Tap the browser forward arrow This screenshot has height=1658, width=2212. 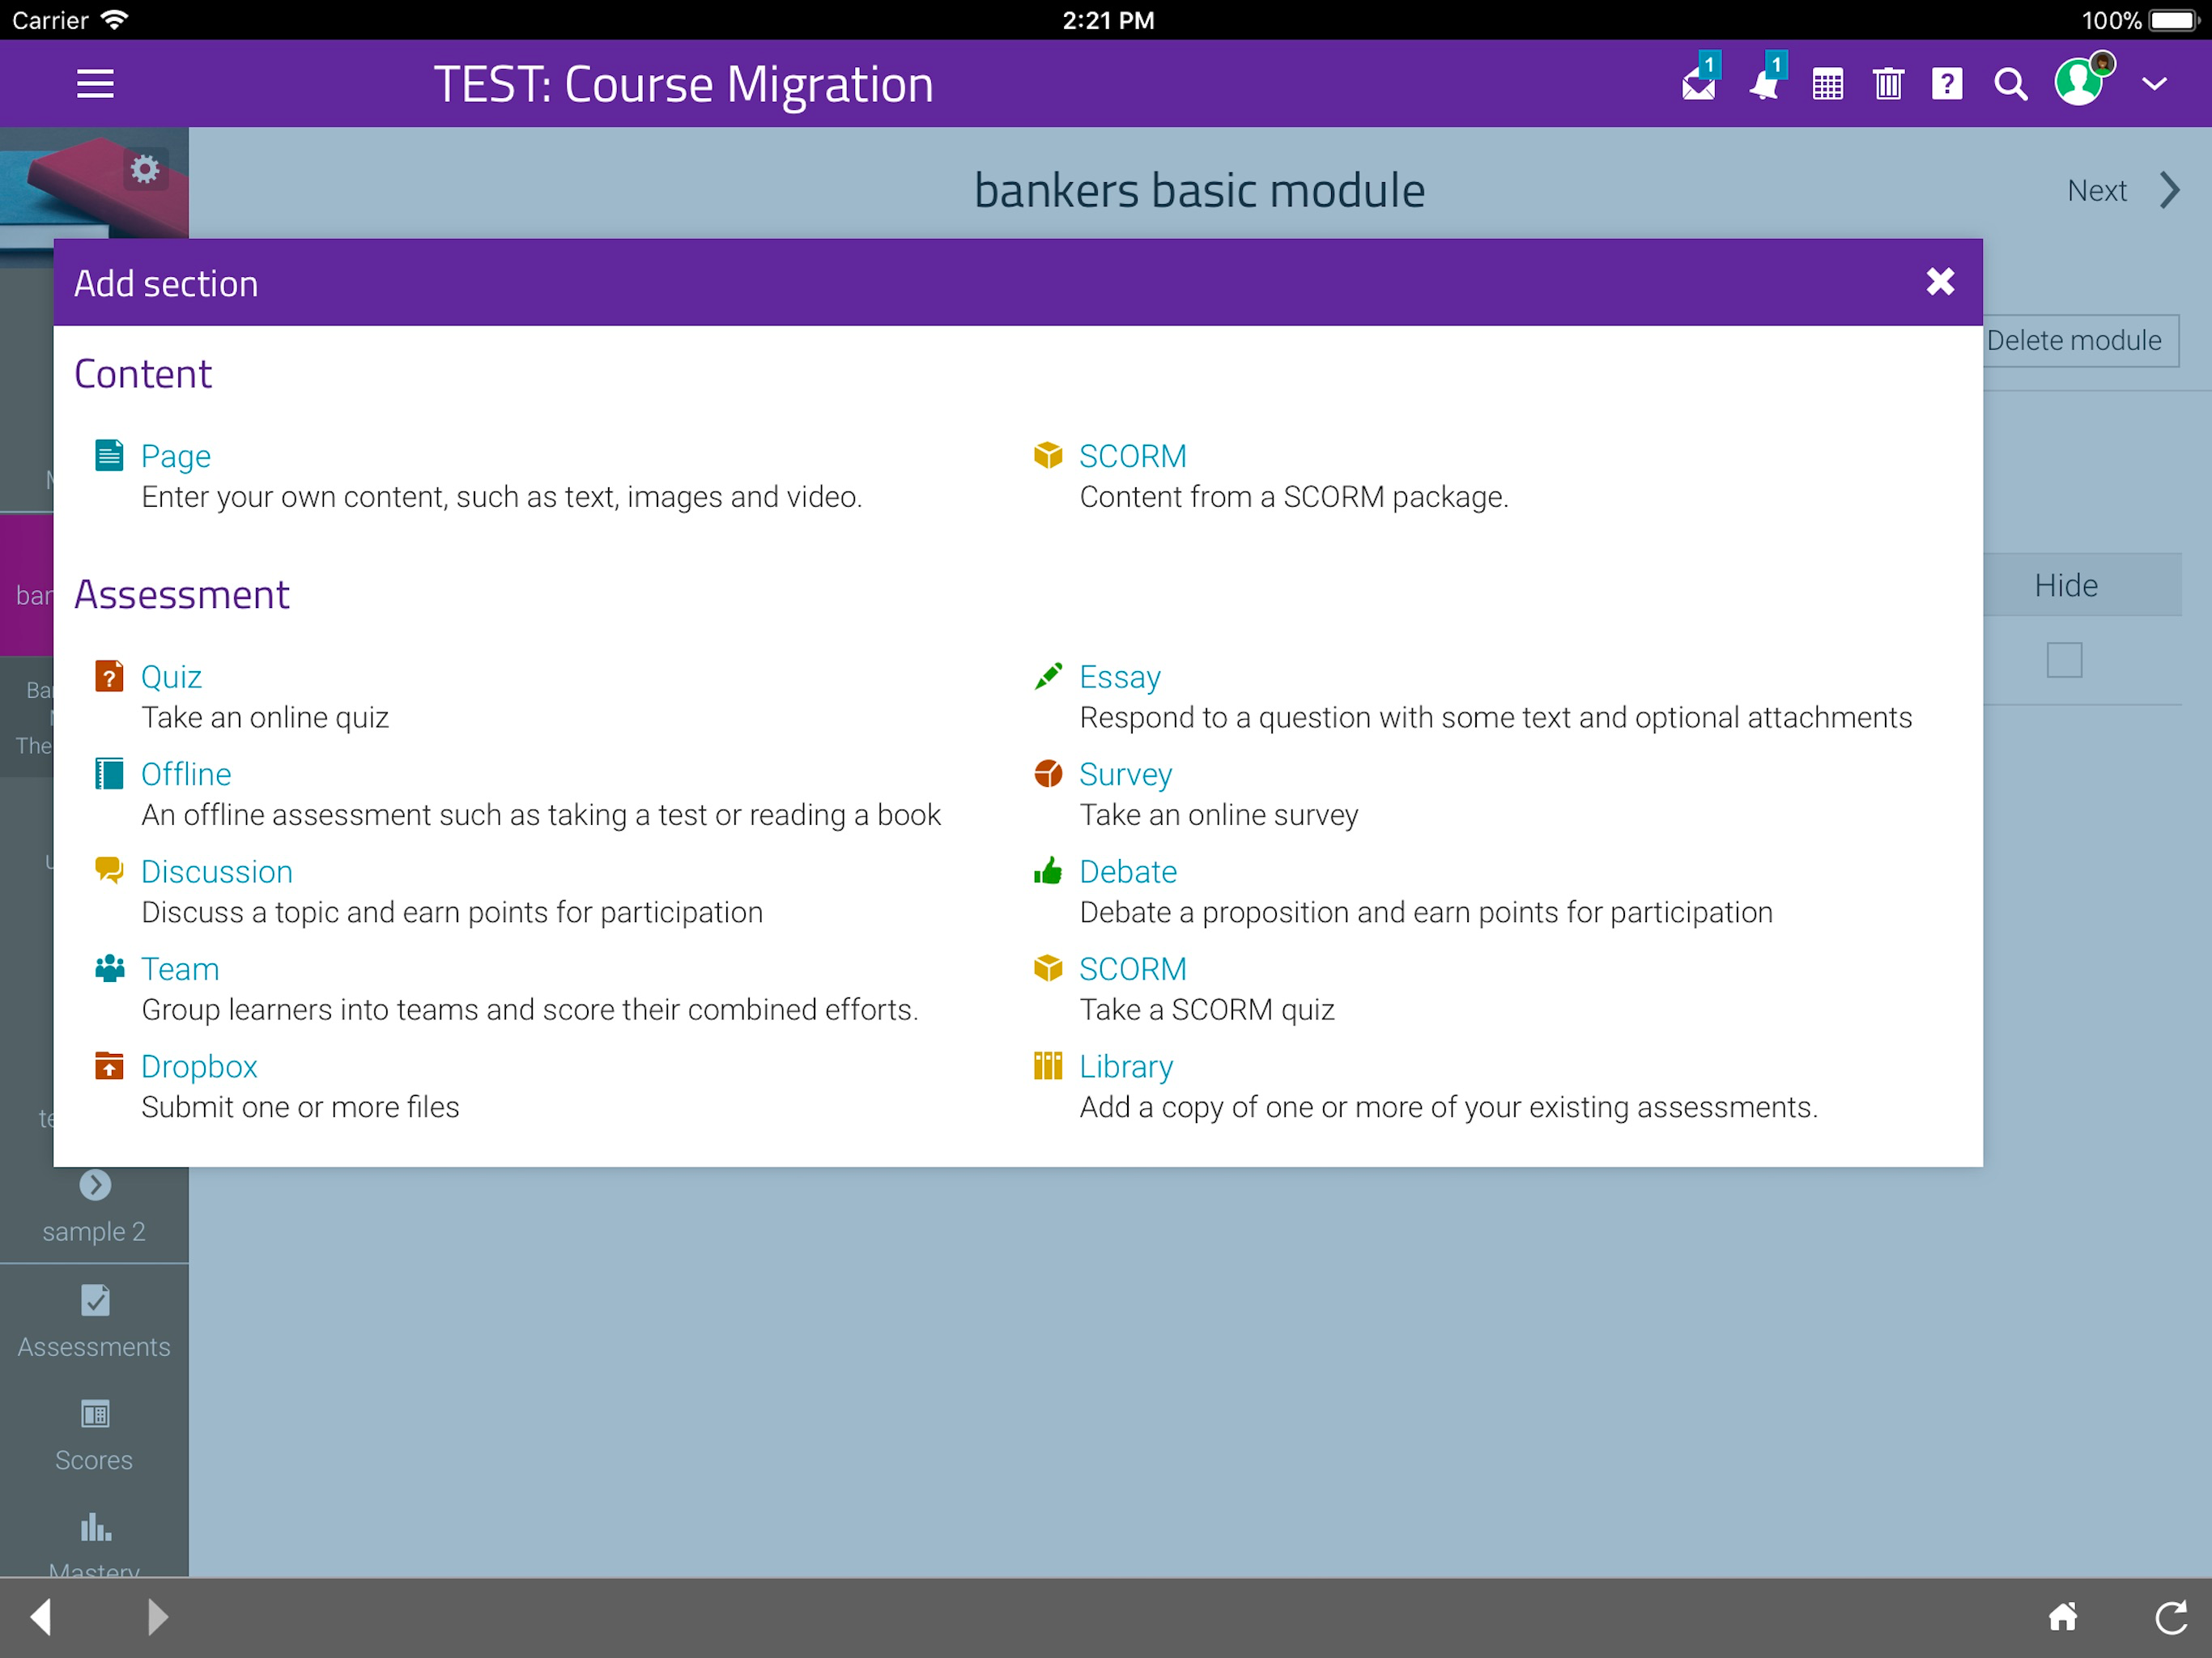pos(157,1617)
